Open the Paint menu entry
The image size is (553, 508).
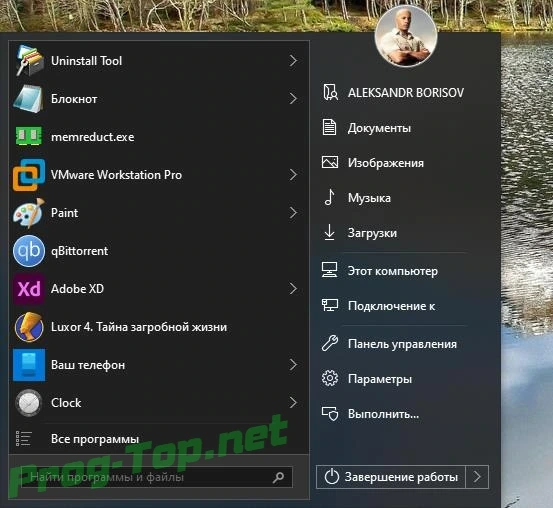[159, 213]
